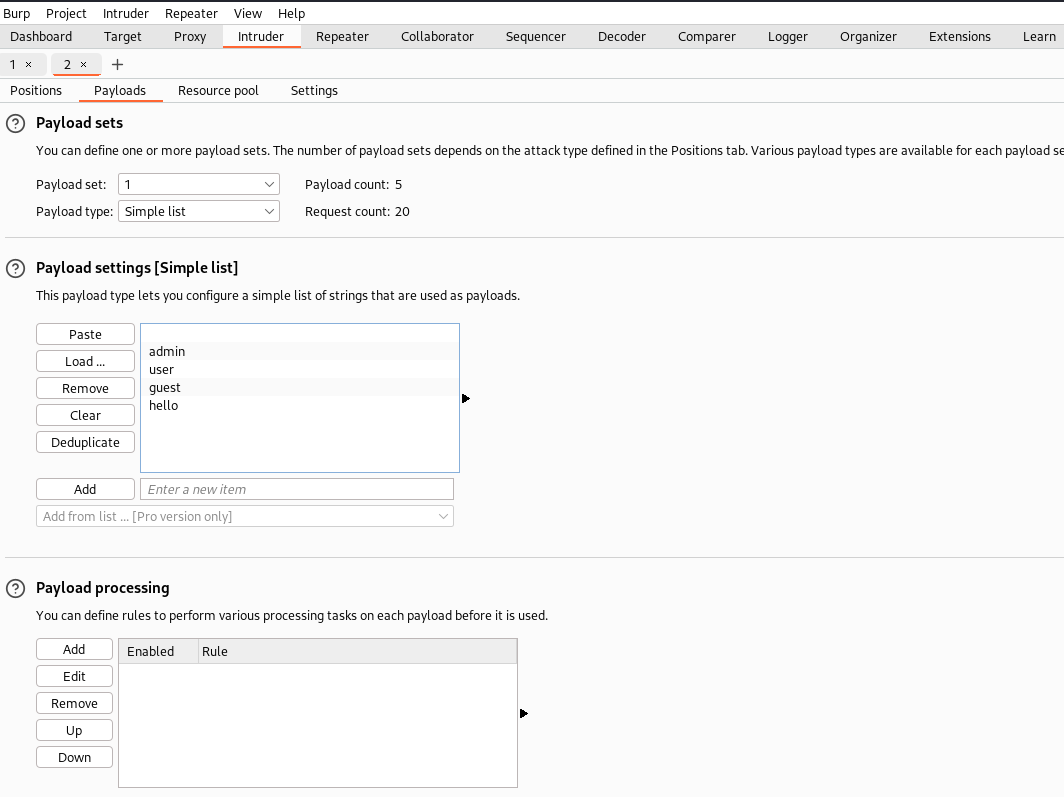
Task: Switch to the Collaborator tab
Action: coord(437,37)
